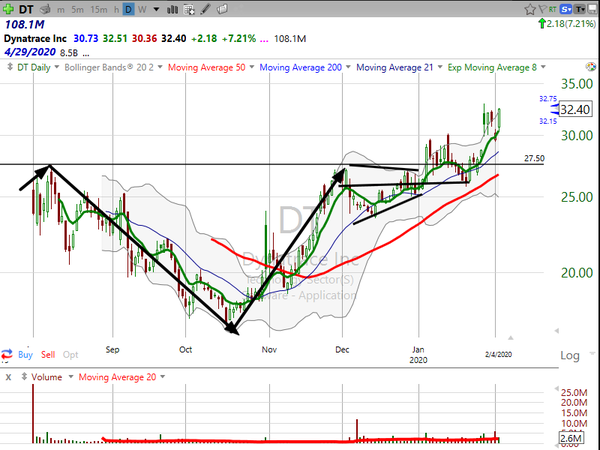Open Bollinger Bands 20 2 dropdown
This screenshot has width=600, height=450.
[160, 67]
